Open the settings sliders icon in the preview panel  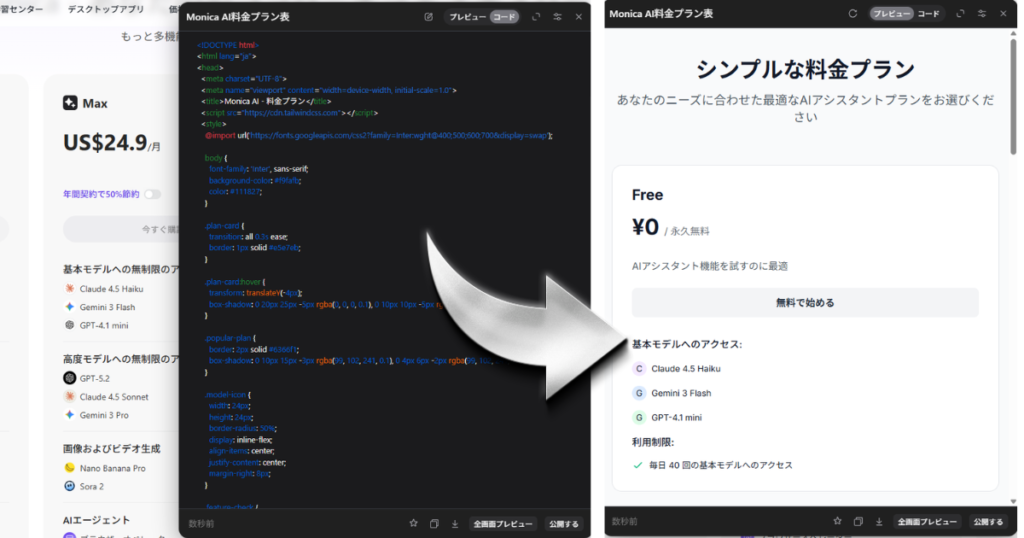(x=981, y=14)
